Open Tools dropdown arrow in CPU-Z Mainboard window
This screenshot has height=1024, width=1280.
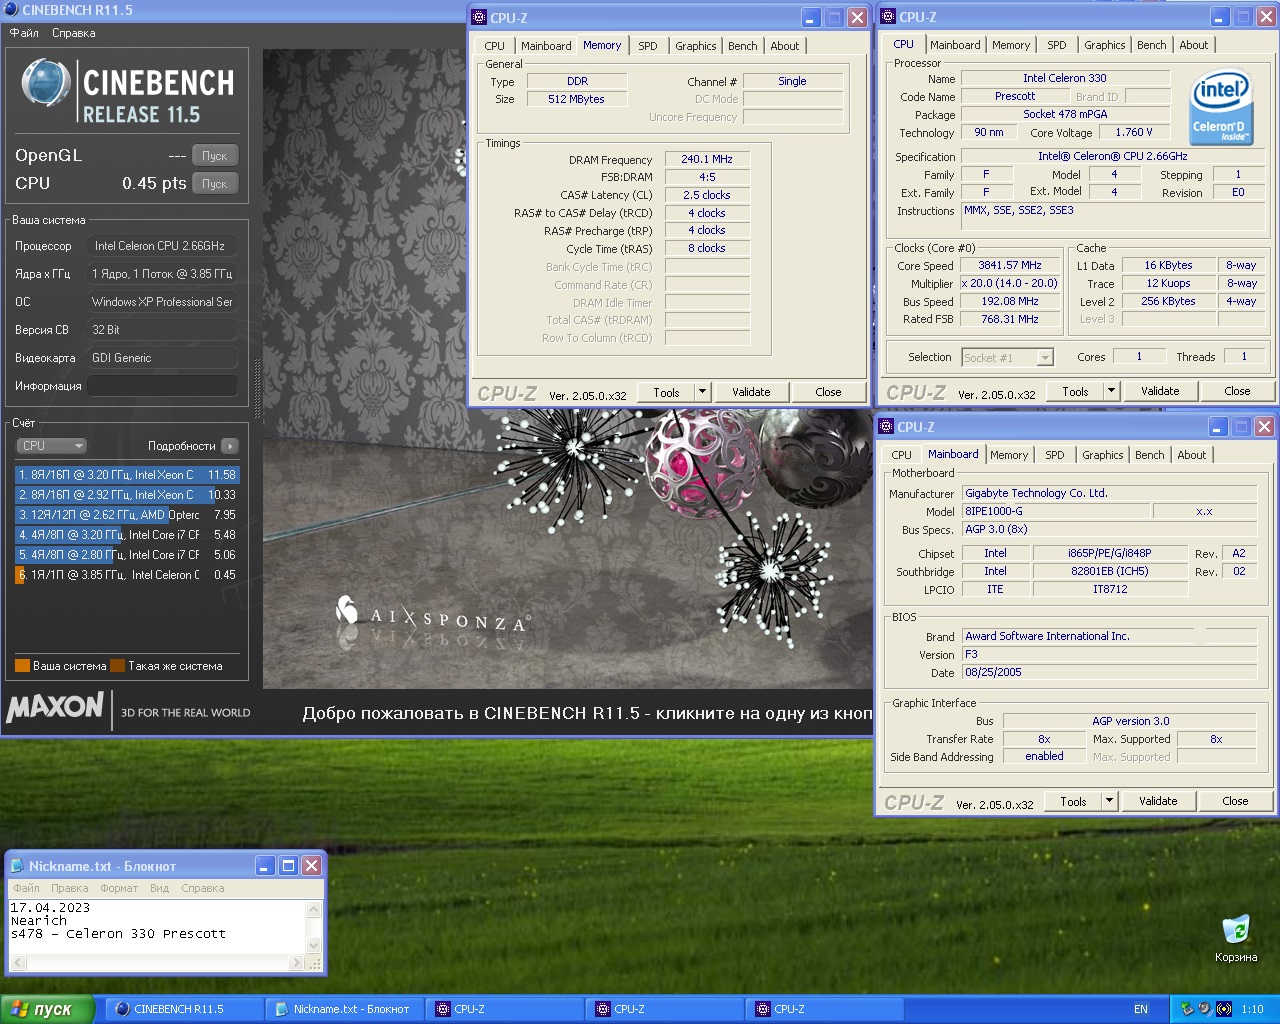tap(1109, 801)
